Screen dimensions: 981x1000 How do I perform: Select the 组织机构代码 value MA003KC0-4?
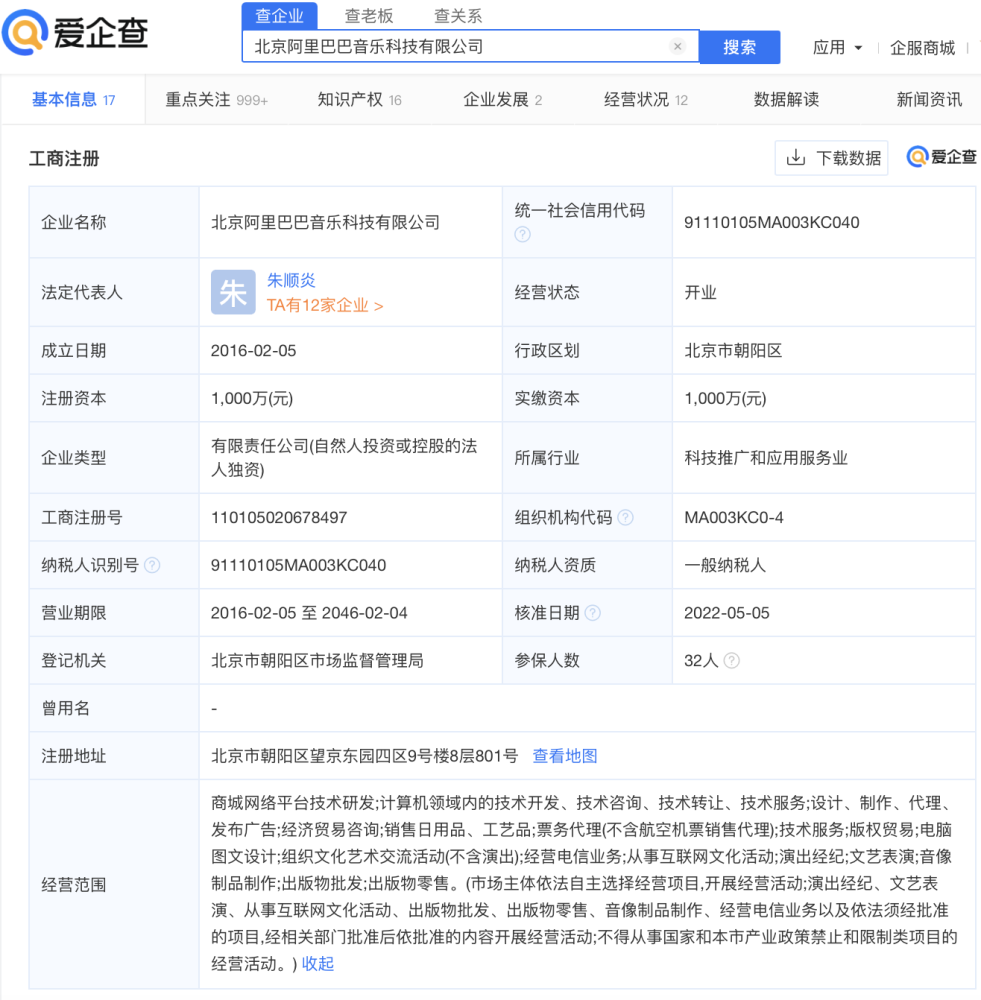click(734, 517)
